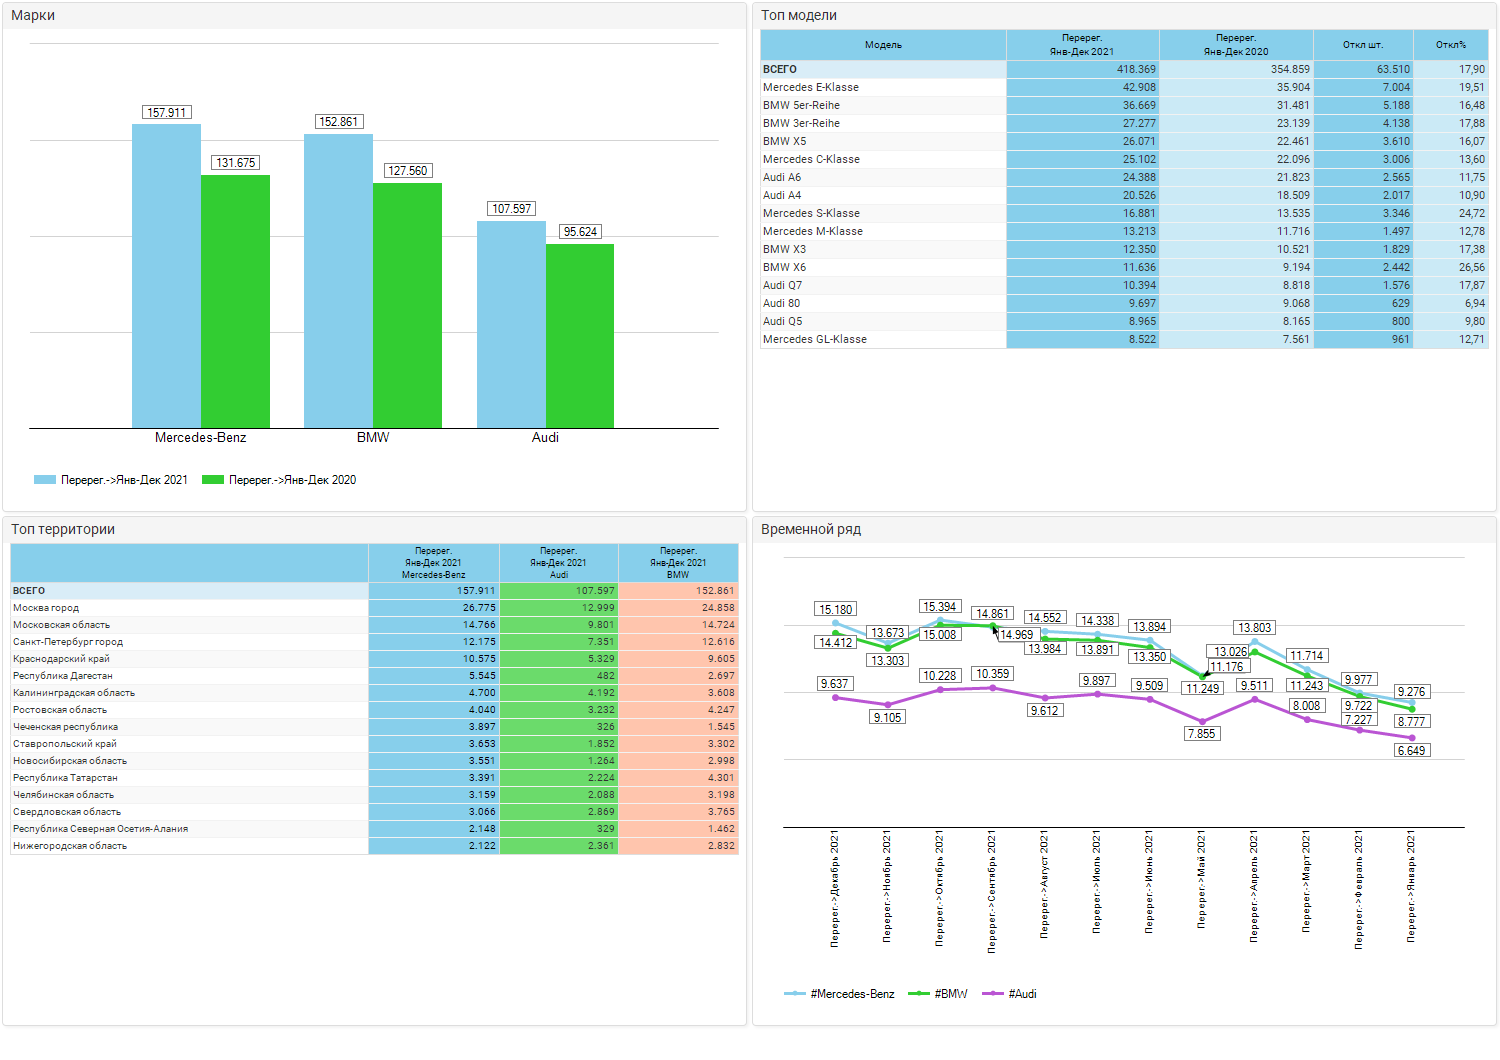Select the Audi Q5 row
The image size is (1500, 1060).
[1124, 321]
